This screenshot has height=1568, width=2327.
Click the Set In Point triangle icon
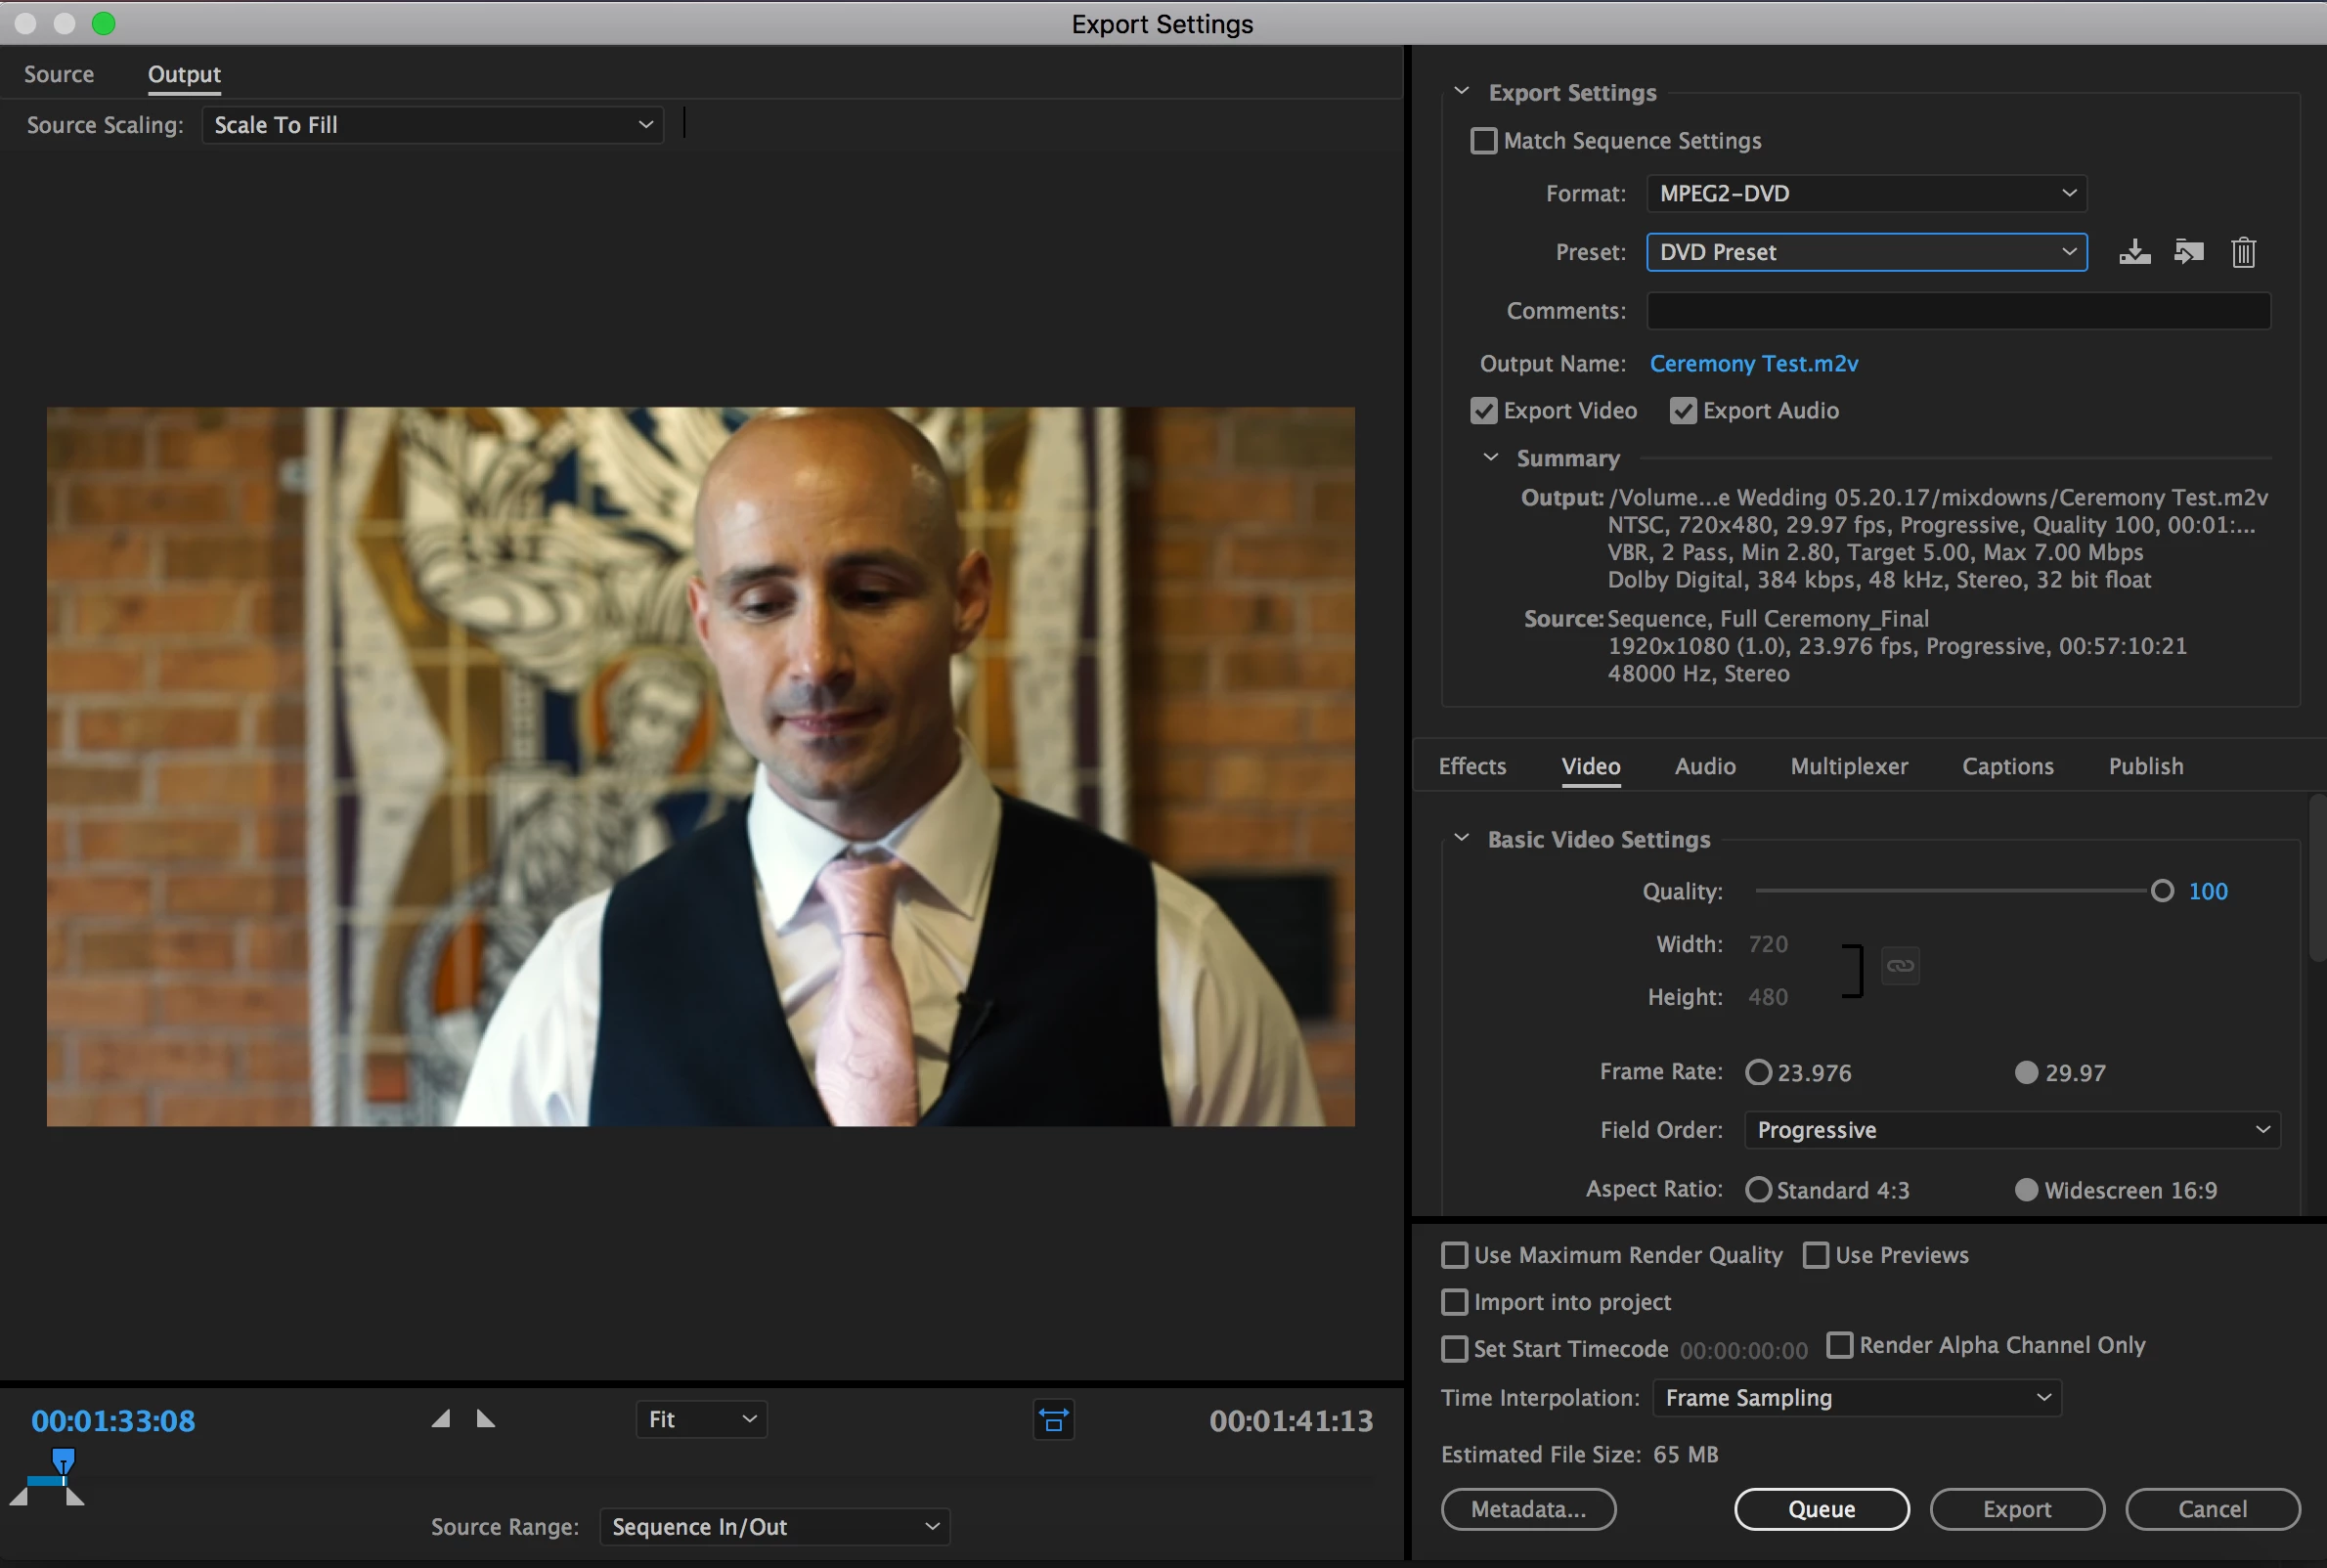pyautogui.click(x=441, y=1419)
